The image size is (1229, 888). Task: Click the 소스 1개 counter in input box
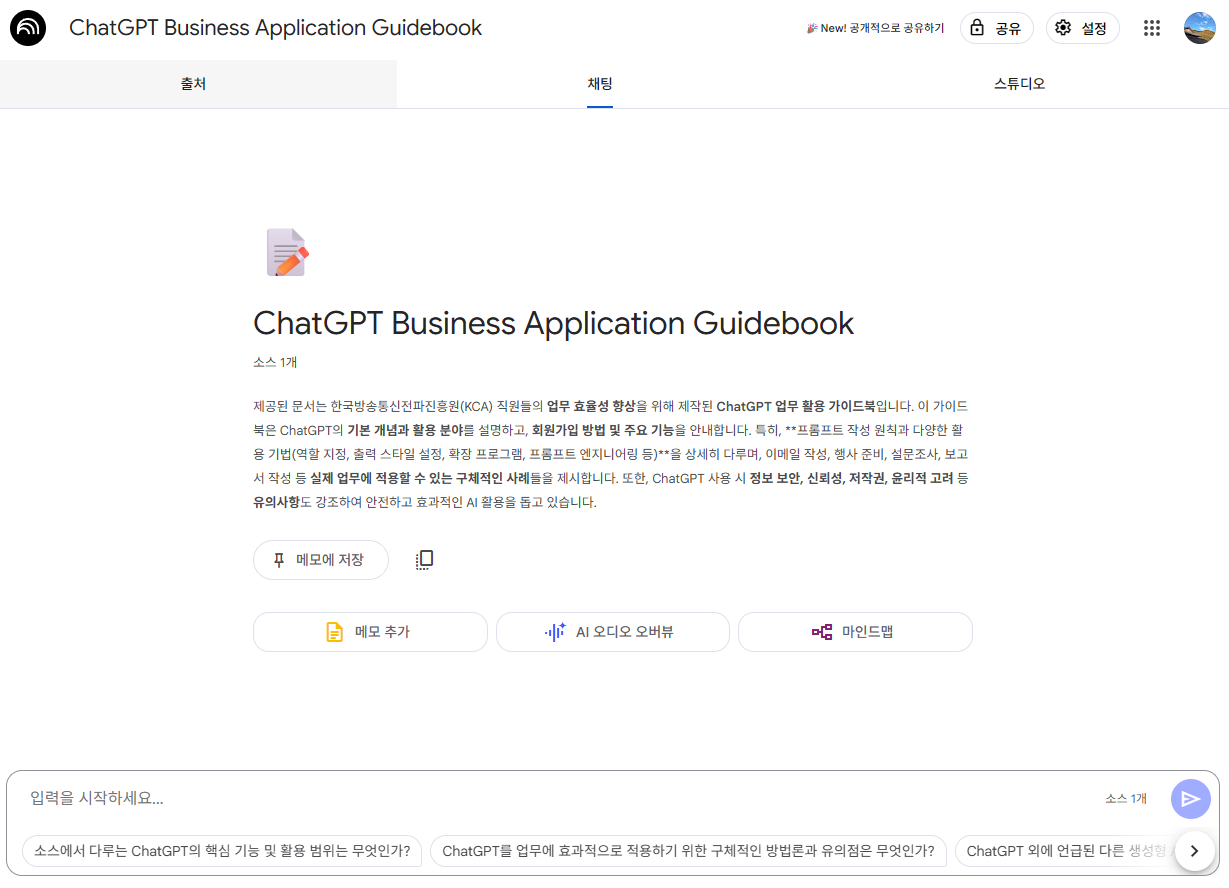click(x=1126, y=798)
